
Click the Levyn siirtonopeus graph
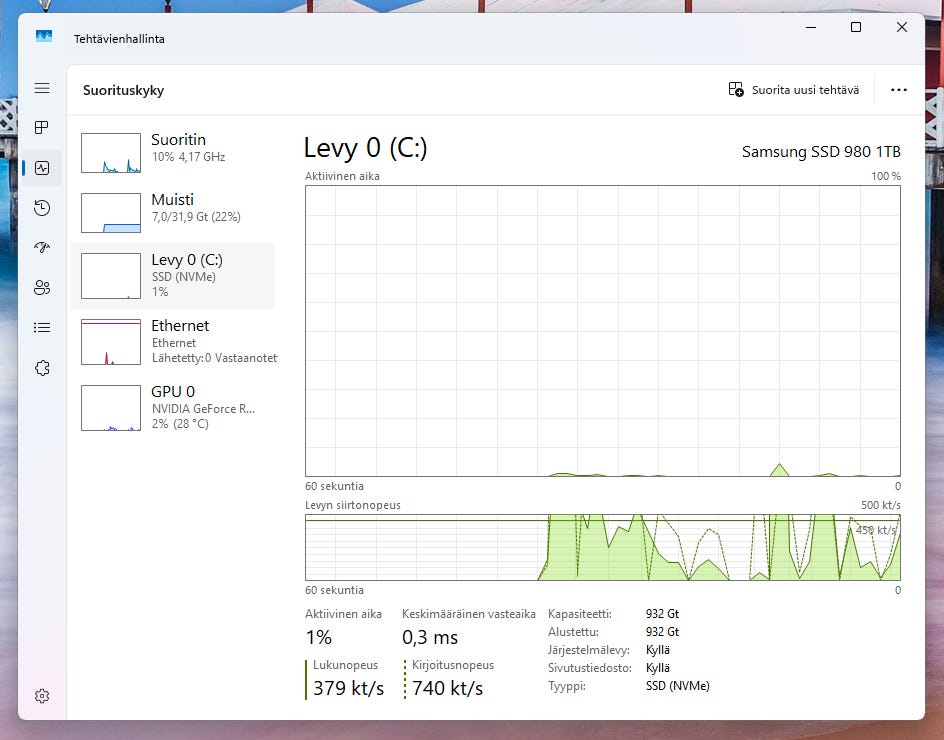coord(603,547)
